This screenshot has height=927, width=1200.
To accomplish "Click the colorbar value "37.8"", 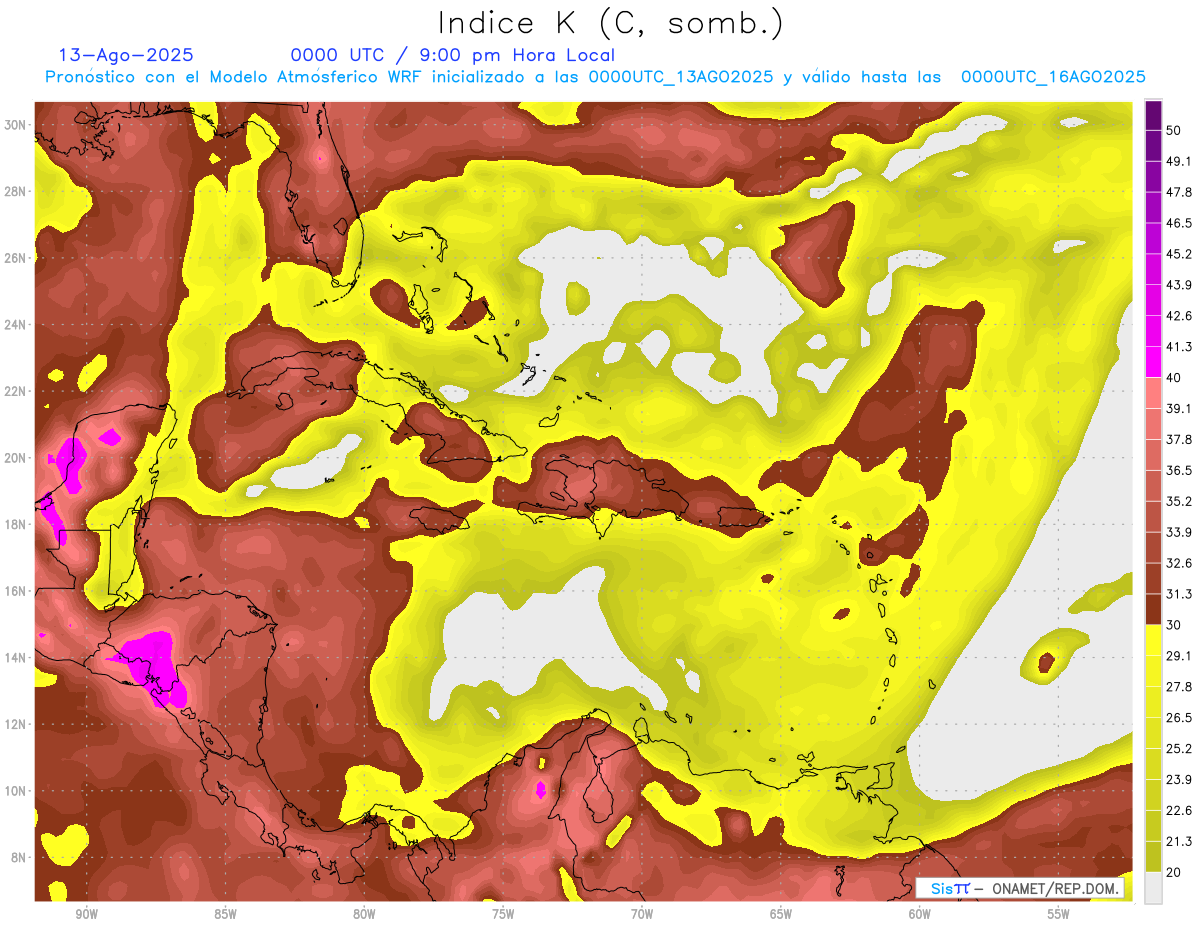I will tap(1179, 440).
